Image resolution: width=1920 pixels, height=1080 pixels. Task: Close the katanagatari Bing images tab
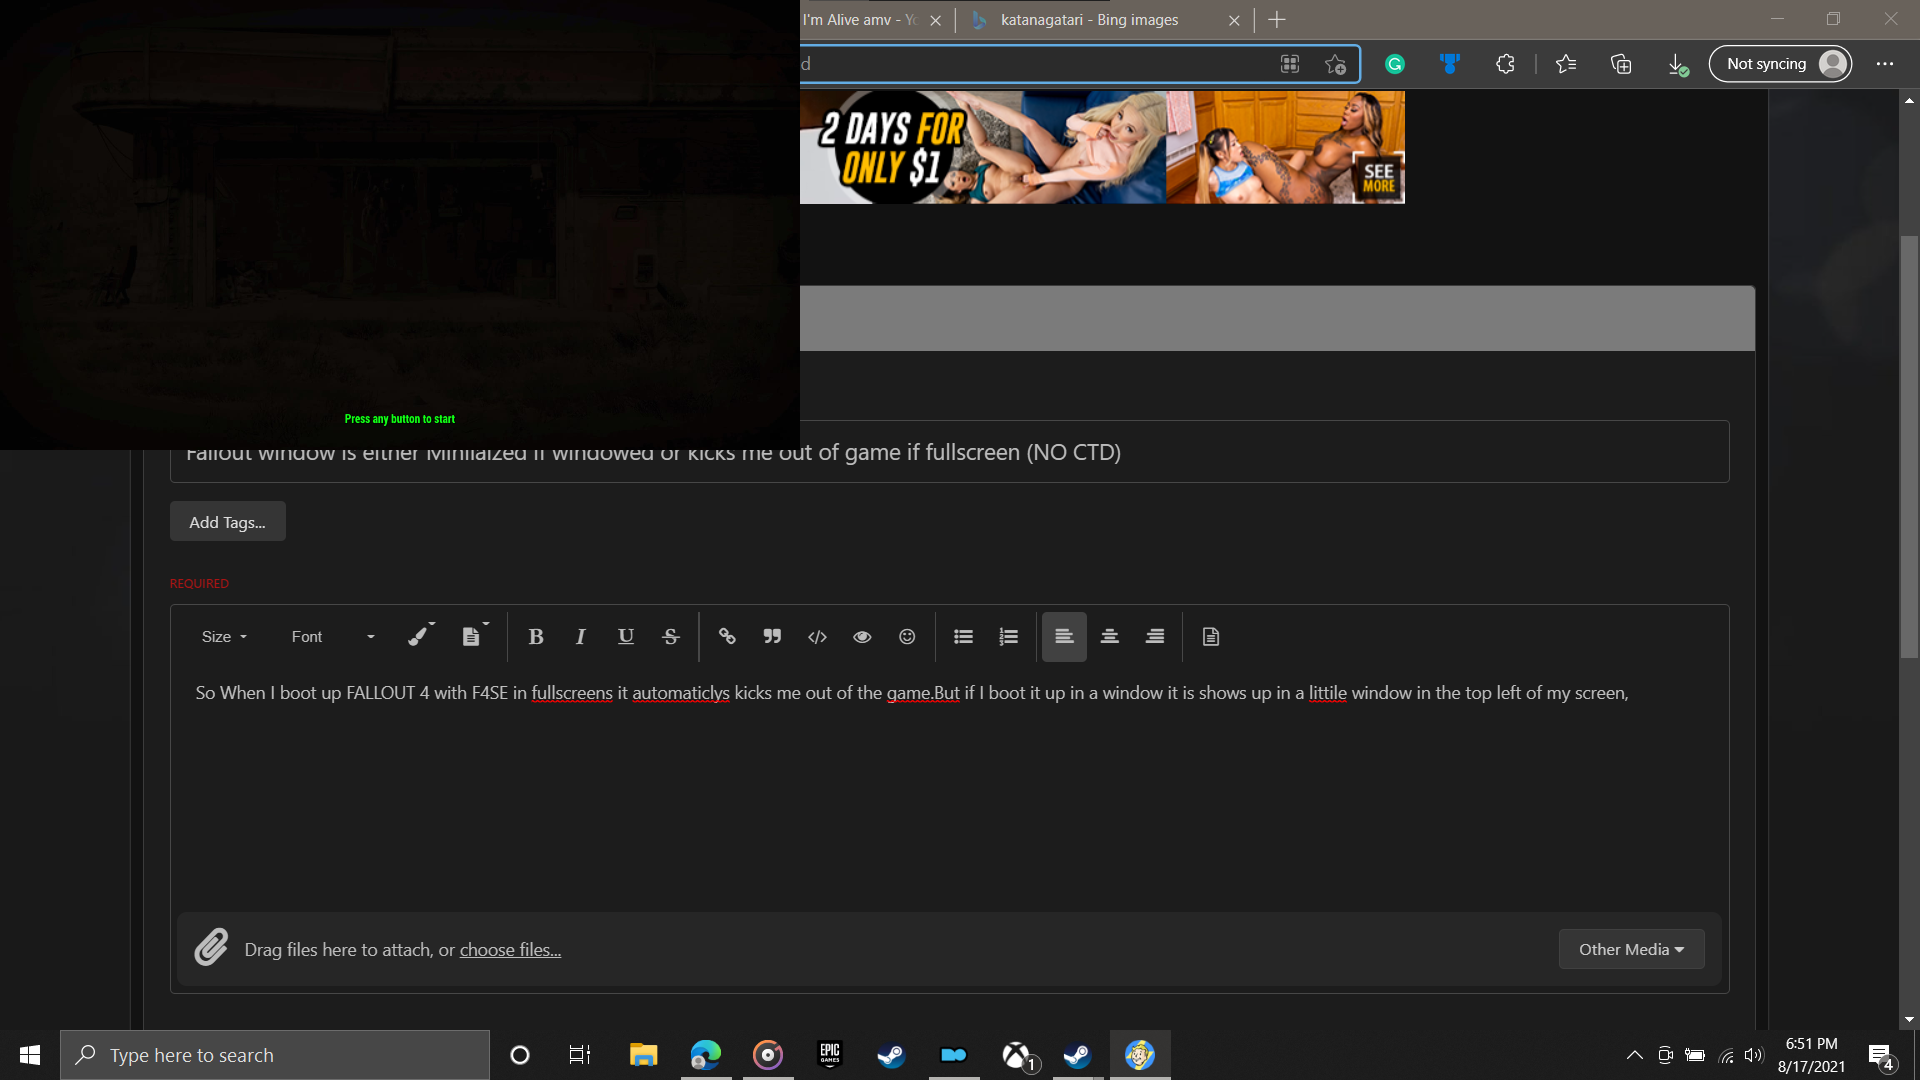1234,20
